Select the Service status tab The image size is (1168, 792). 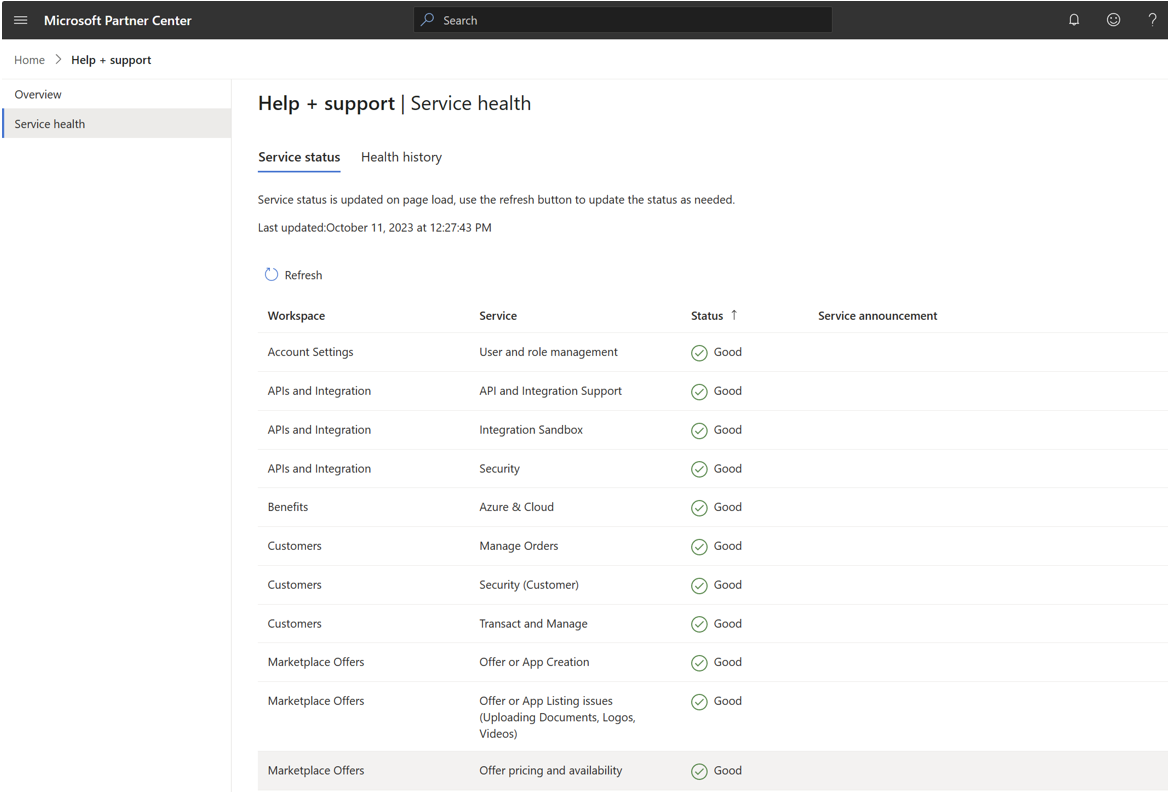299,157
